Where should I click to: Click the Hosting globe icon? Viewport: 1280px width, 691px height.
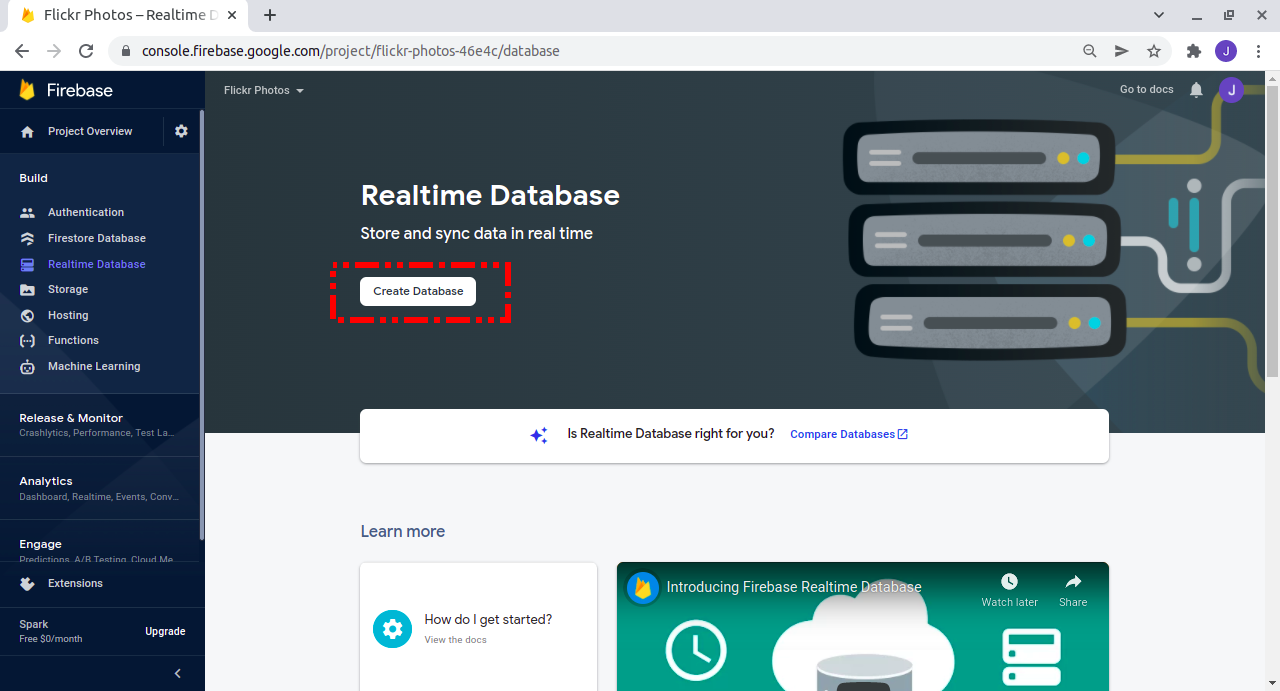point(28,315)
